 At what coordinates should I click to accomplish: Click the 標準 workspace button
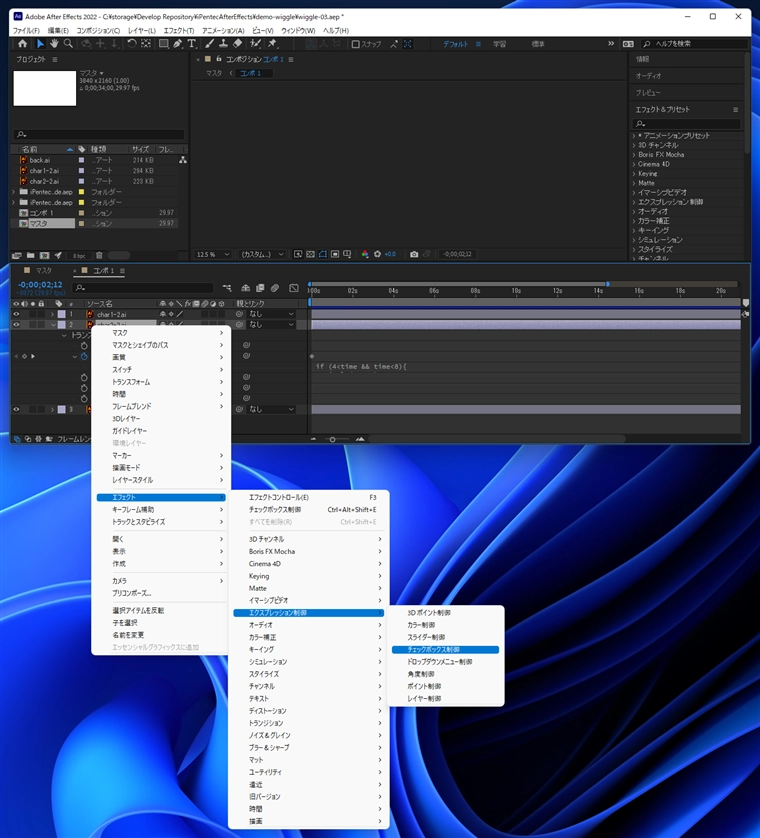click(x=538, y=44)
